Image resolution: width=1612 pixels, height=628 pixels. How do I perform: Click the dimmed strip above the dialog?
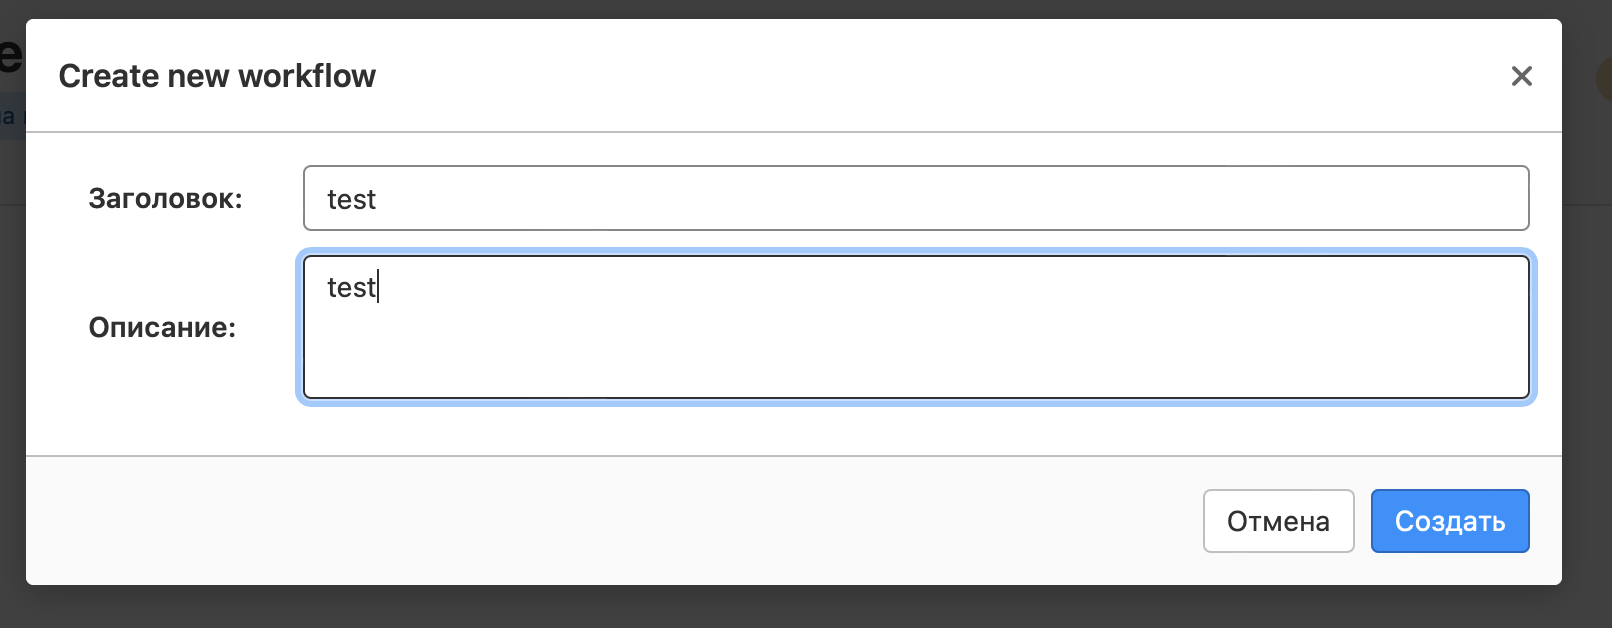(x=800, y=8)
